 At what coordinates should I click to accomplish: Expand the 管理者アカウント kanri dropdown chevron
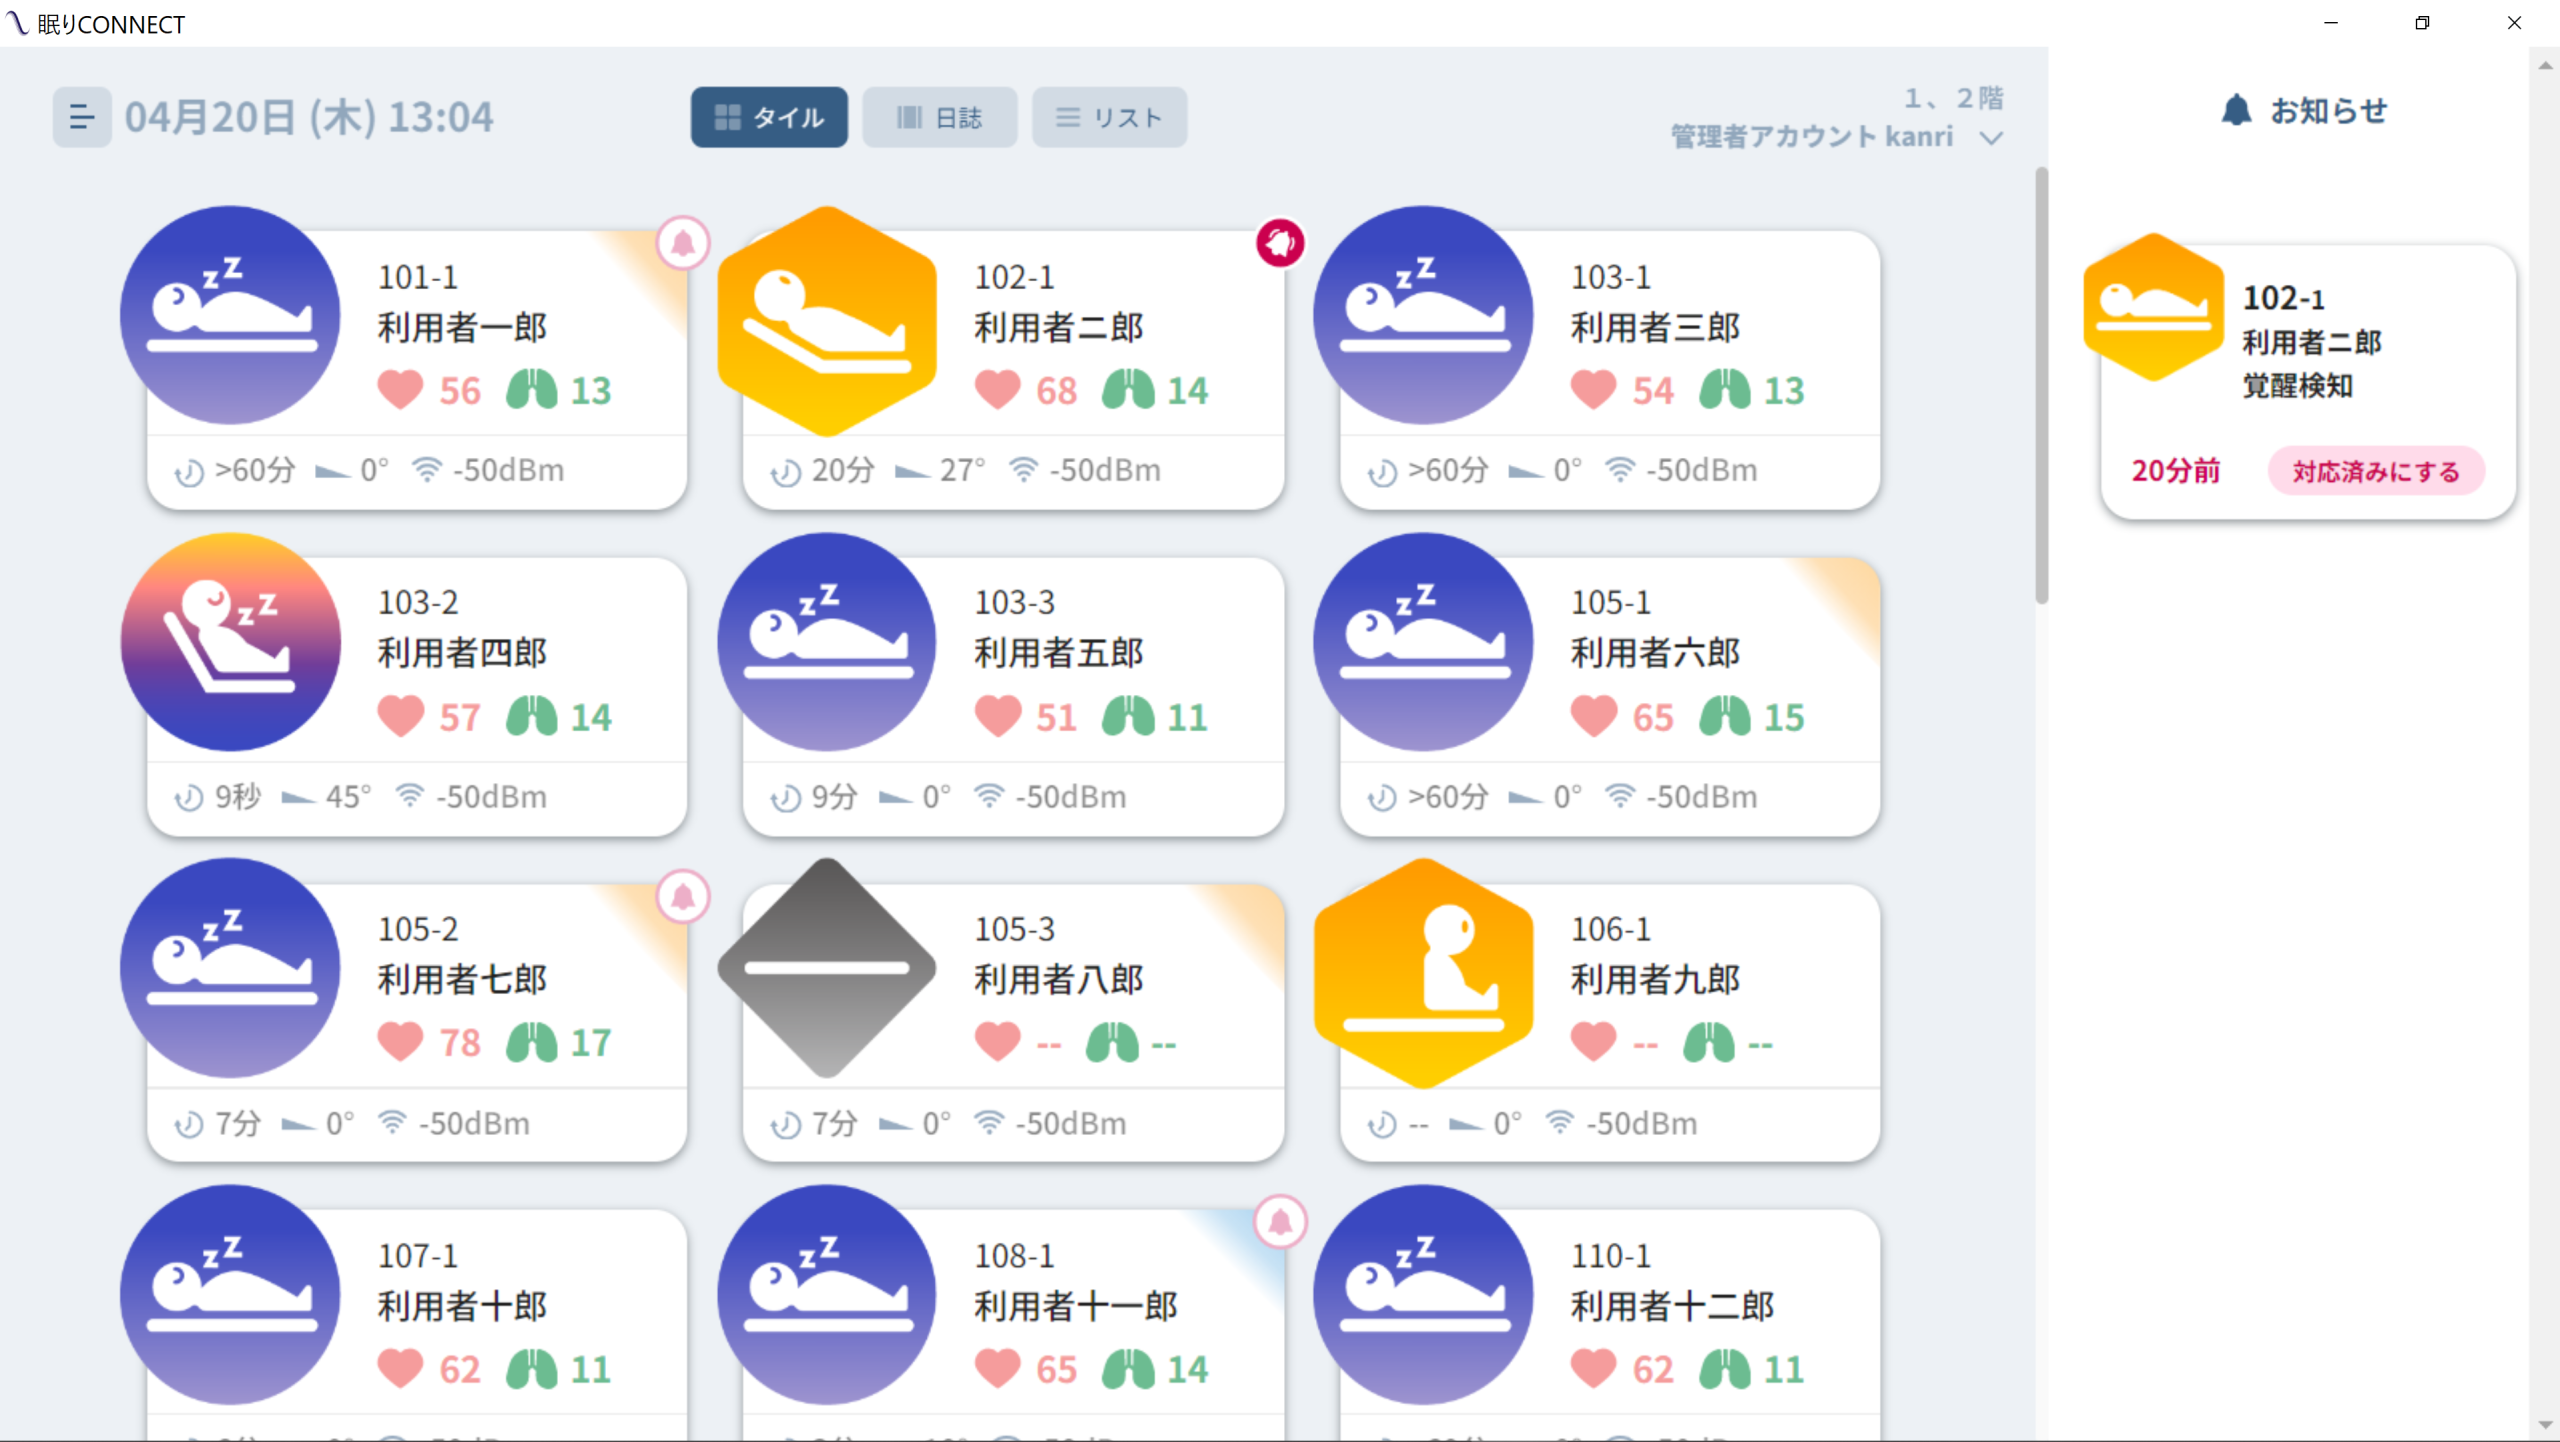[x=1991, y=138]
